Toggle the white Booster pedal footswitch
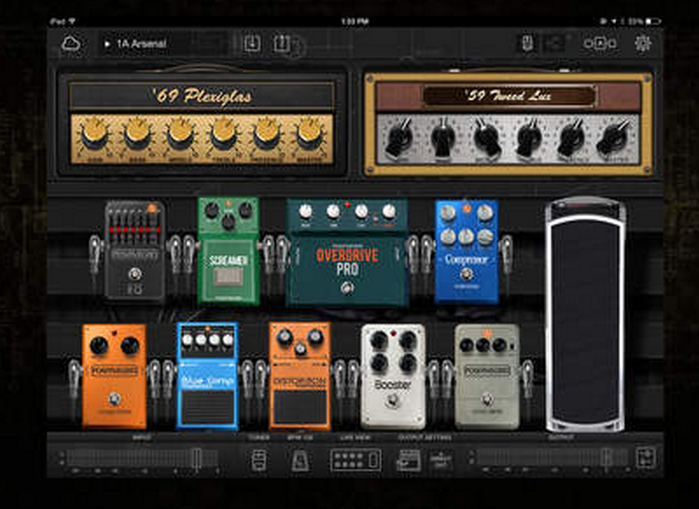 [x=392, y=402]
